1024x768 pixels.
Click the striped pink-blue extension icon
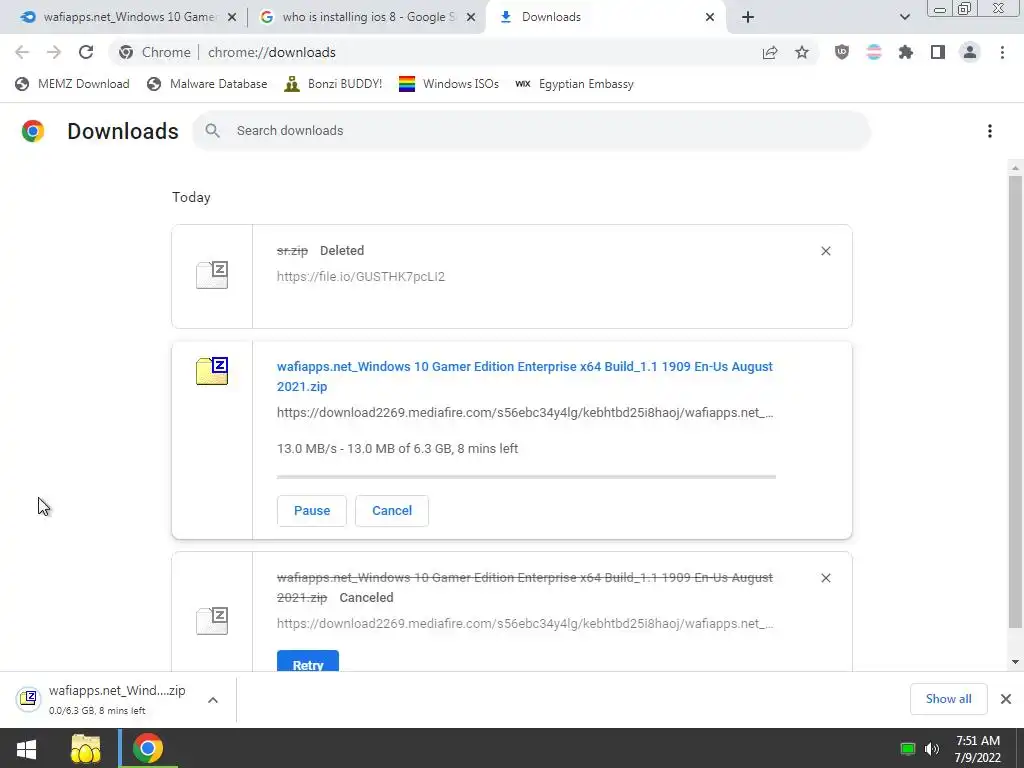click(x=874, y=52)
